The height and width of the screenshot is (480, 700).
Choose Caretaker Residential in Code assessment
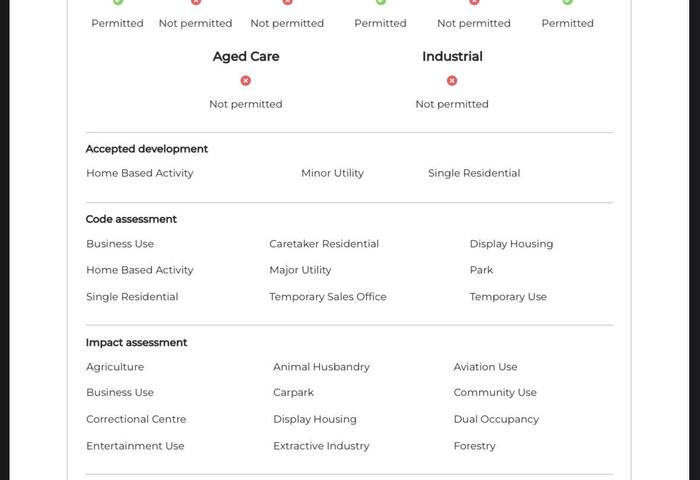pos(324,244)
